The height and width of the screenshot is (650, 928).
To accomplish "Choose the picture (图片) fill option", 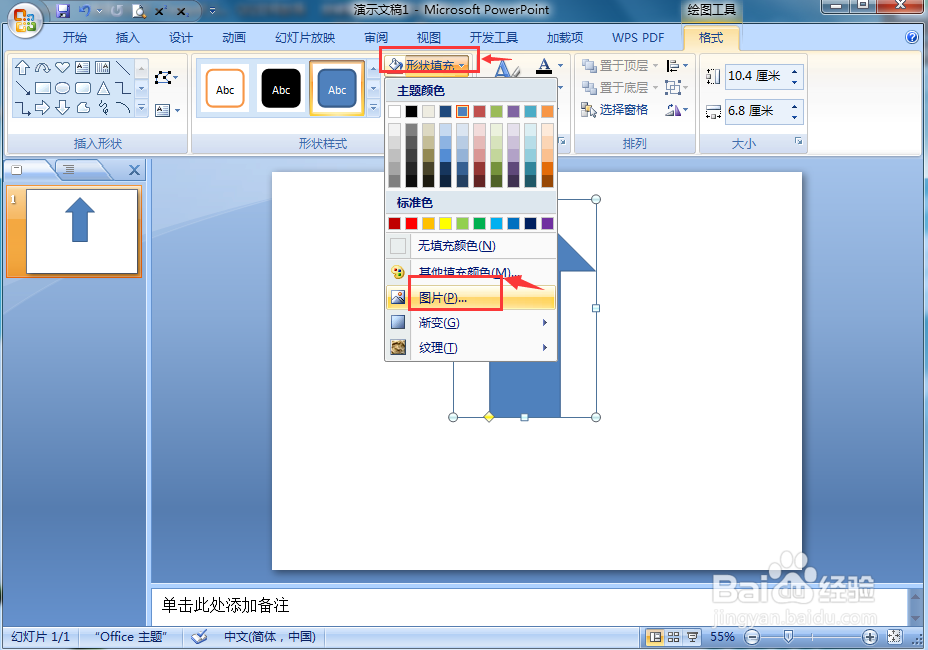I will [x=471, y=298].
